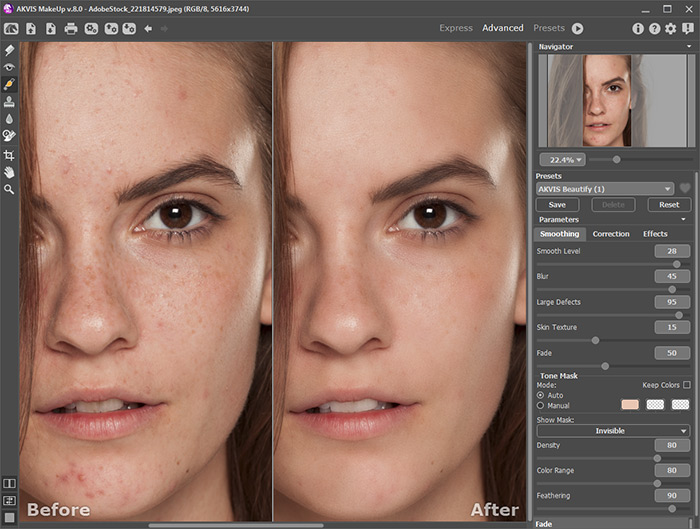700x529 pixels.
Task: Select Manual tone mask mode
Action: pyautogui.click(x=541, y=406)
